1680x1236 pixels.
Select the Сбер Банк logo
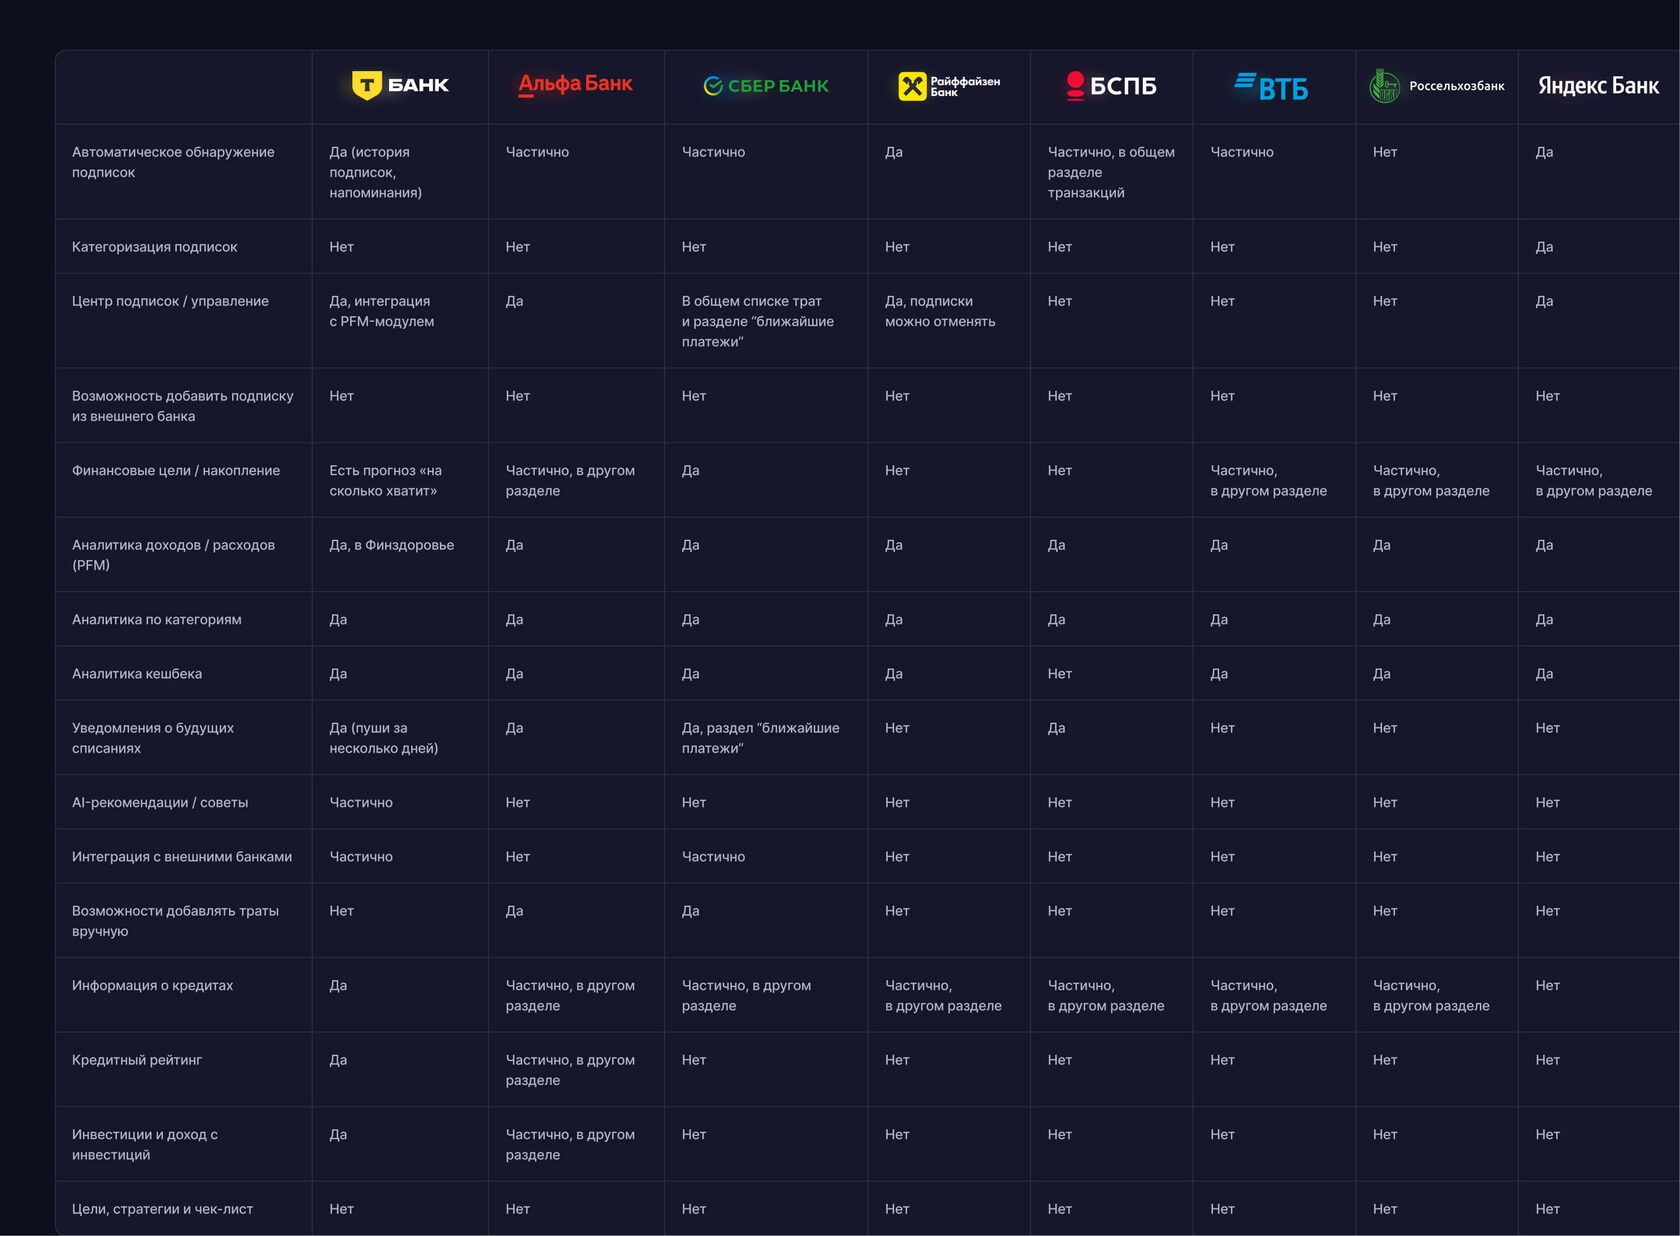pos(766,86)
